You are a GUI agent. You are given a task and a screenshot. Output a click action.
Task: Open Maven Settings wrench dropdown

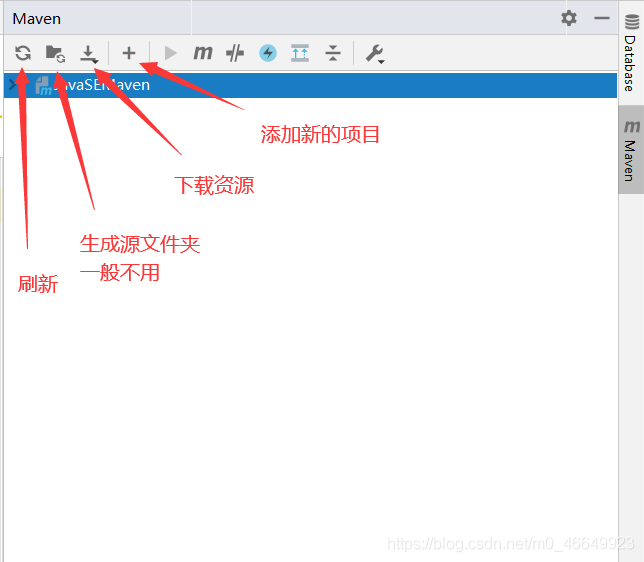[375, 54]
